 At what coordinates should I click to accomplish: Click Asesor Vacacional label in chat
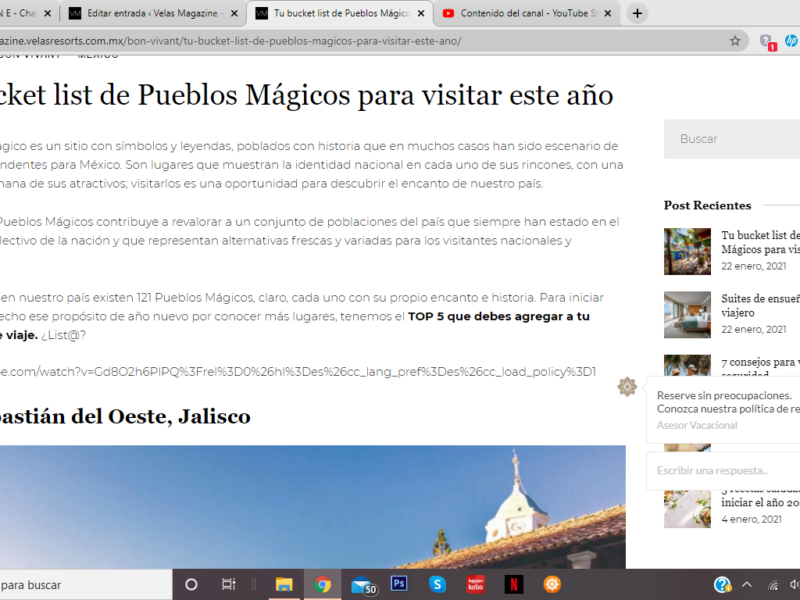pyautogui.click(x=697, y=425)
